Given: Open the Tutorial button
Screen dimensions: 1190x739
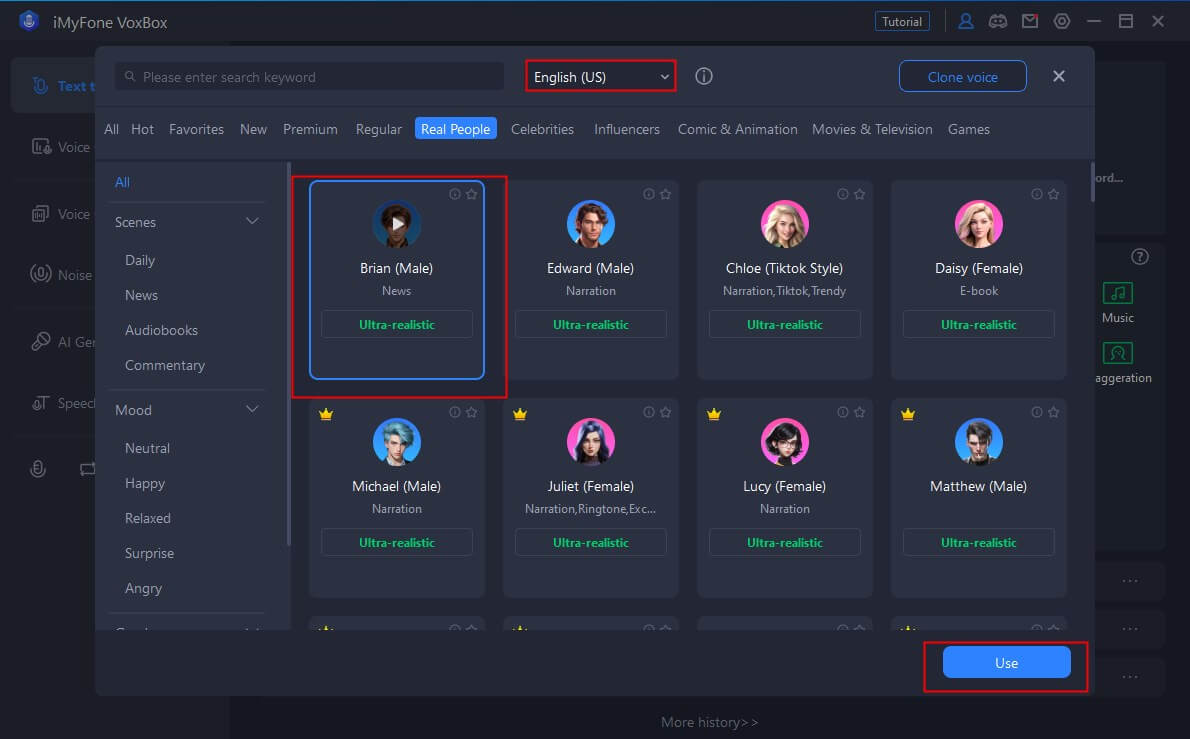Looking at the screenshot, I should [x=902, y=21].
